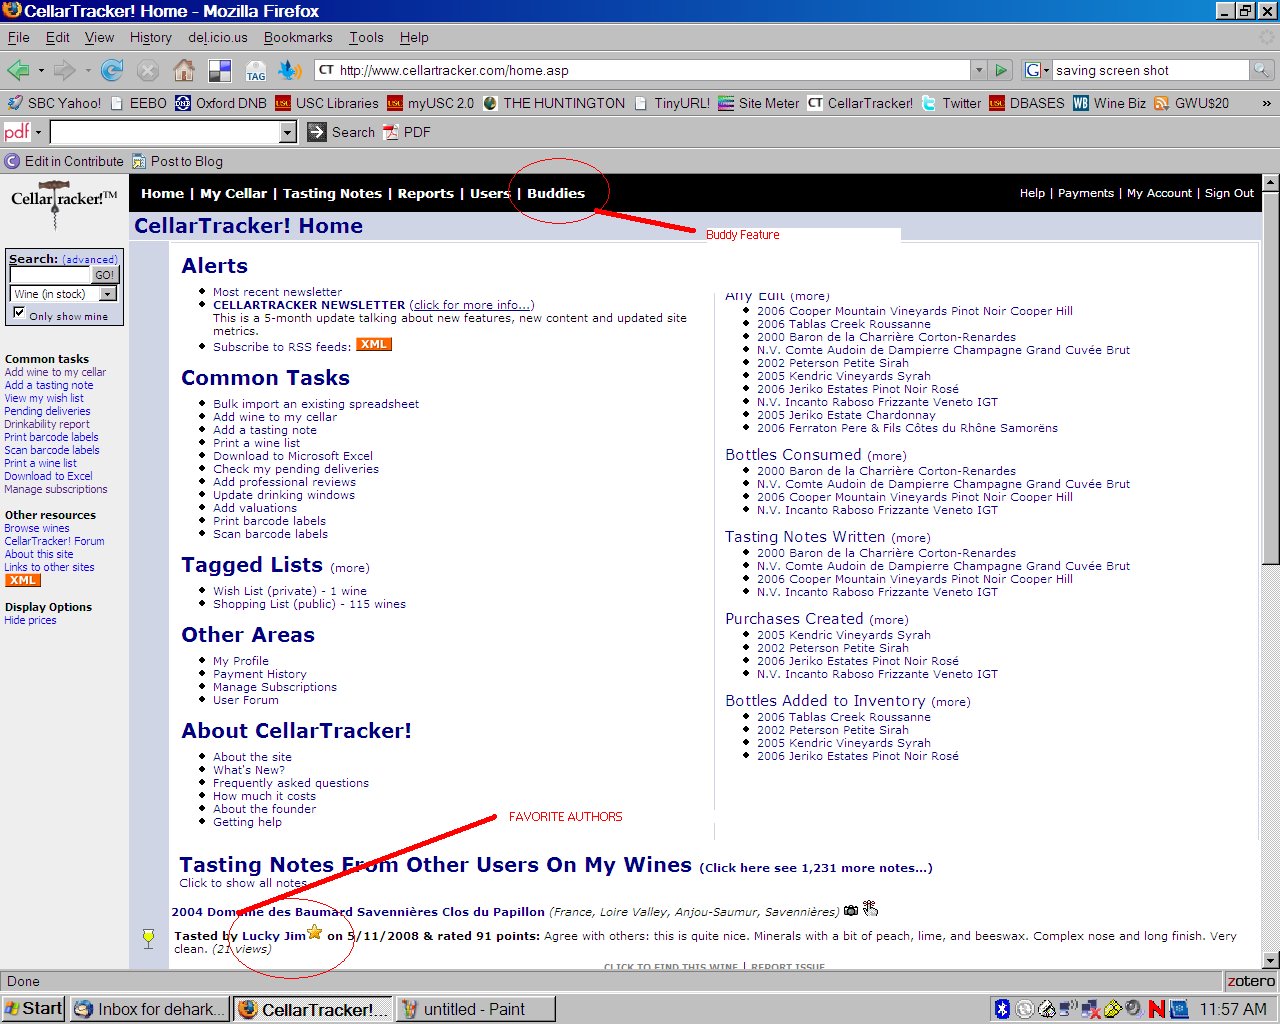Open the Tools menu

[x=366, y=37]
